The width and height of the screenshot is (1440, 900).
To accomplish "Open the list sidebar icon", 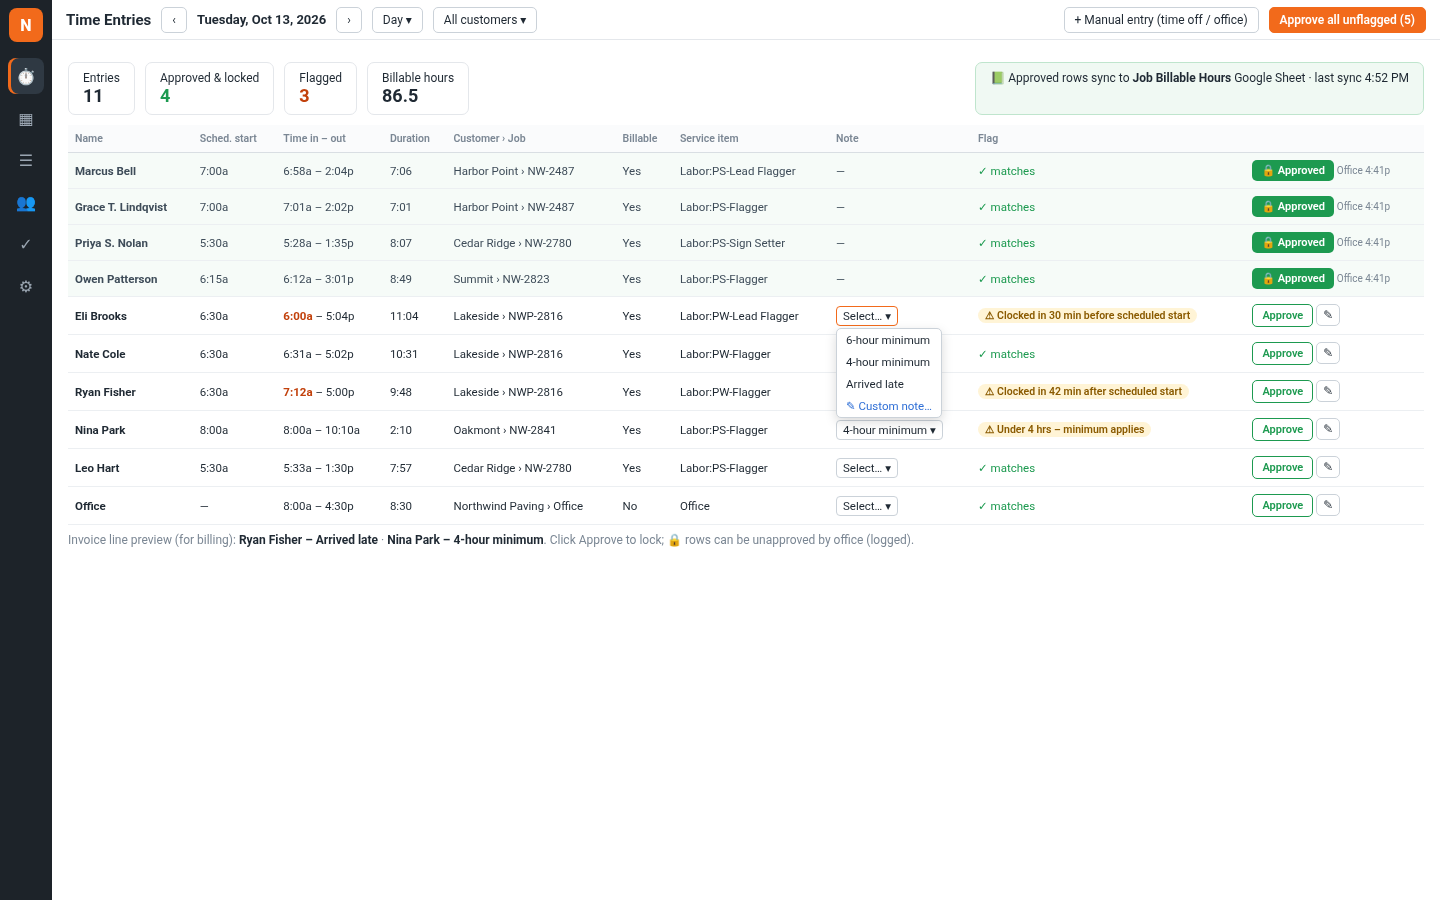I will pos(26,161).
